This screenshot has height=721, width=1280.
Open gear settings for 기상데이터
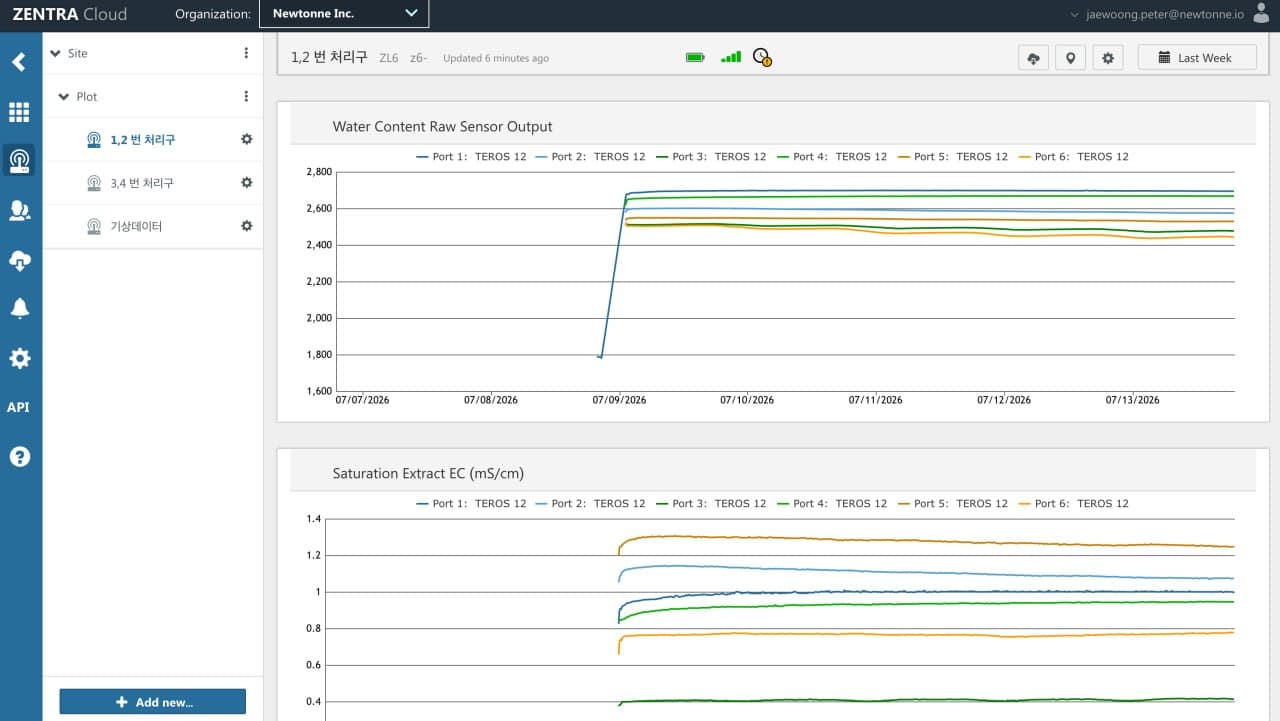pos(247,226)
